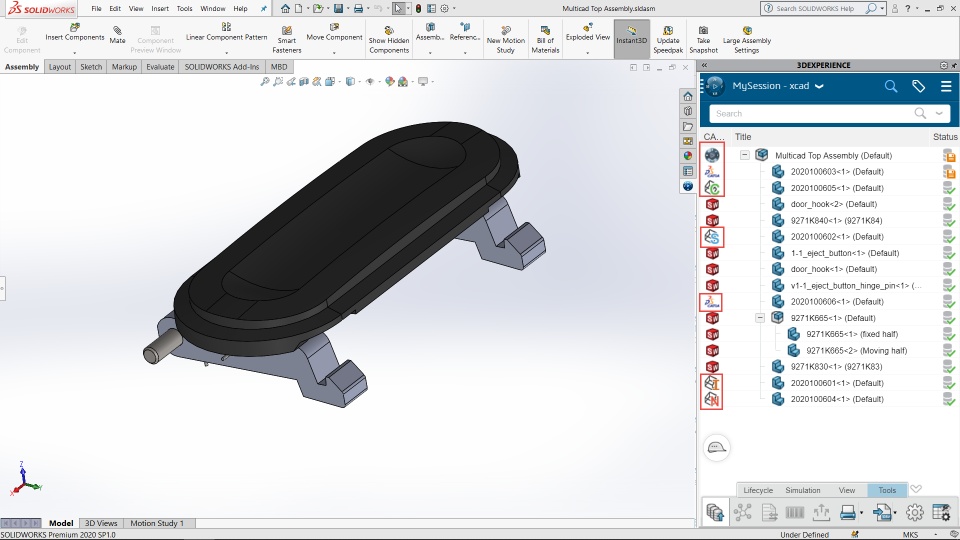Collapse Multicad Top Assembly tree node
The height and width of the screenshot is (540, 960).
click(744, 155)
